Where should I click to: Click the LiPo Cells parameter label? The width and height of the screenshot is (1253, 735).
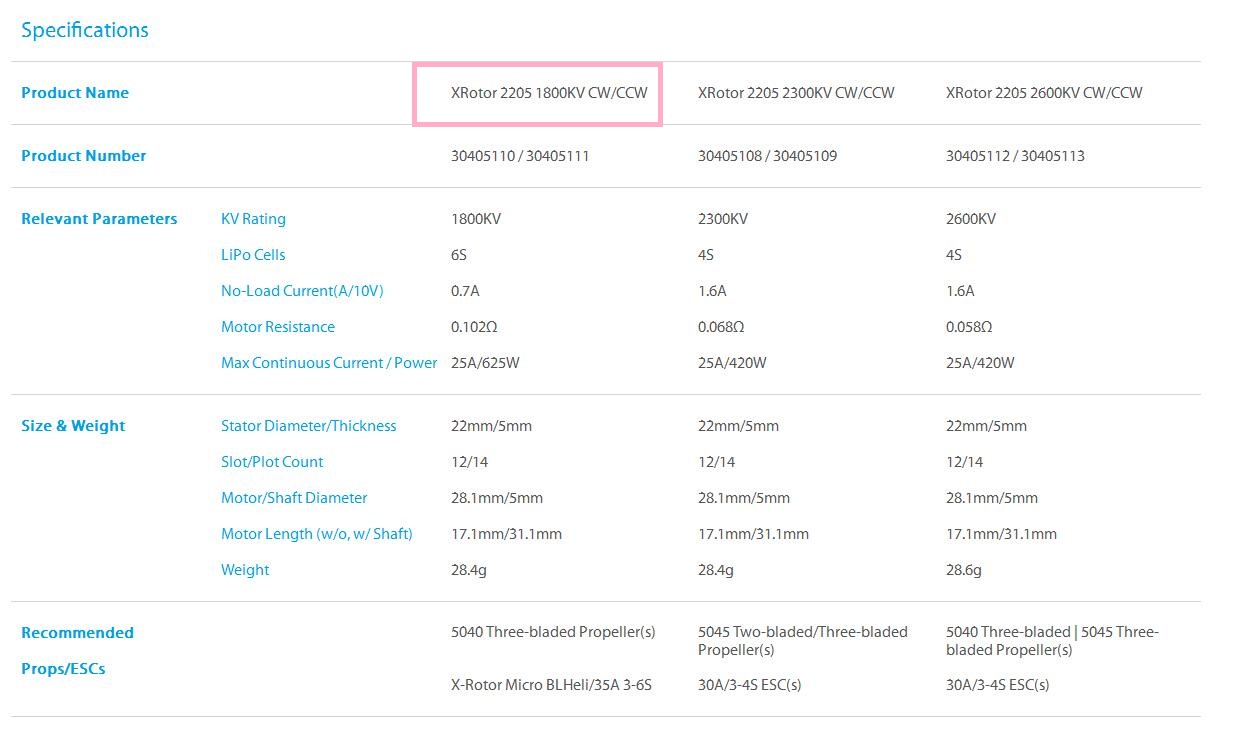(x=253, y=255)
